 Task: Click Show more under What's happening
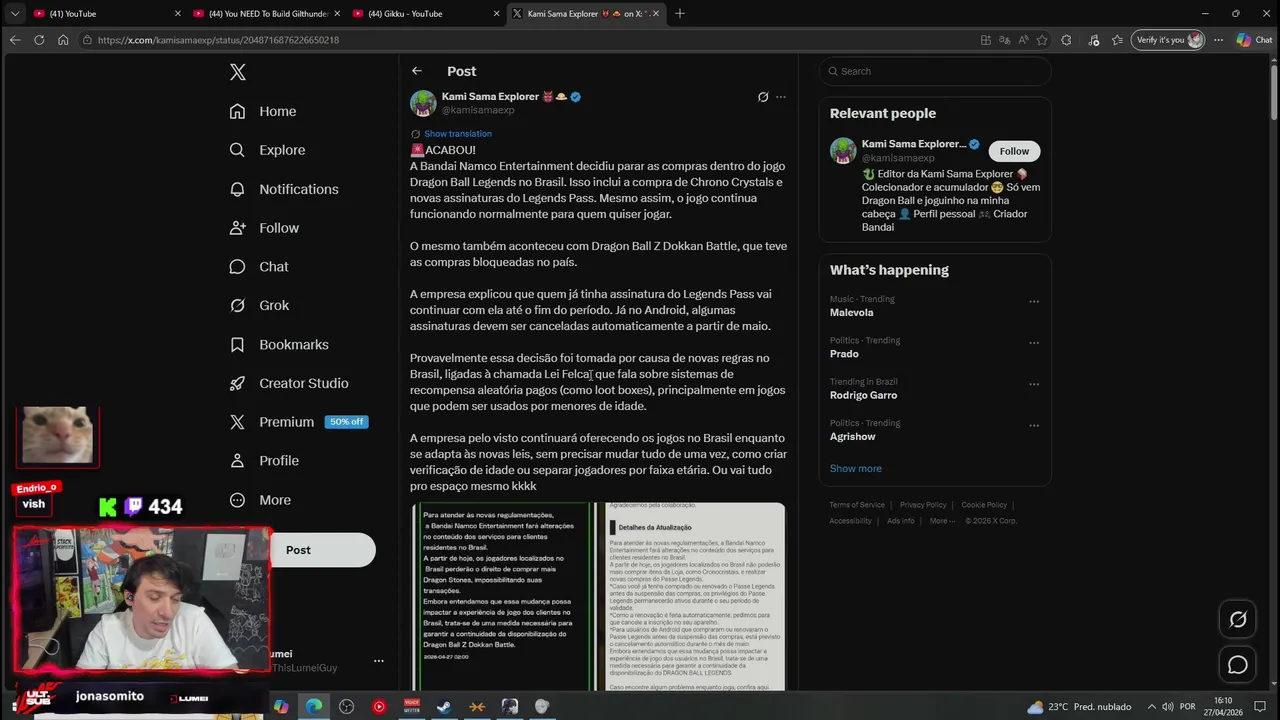click(855, 468)
